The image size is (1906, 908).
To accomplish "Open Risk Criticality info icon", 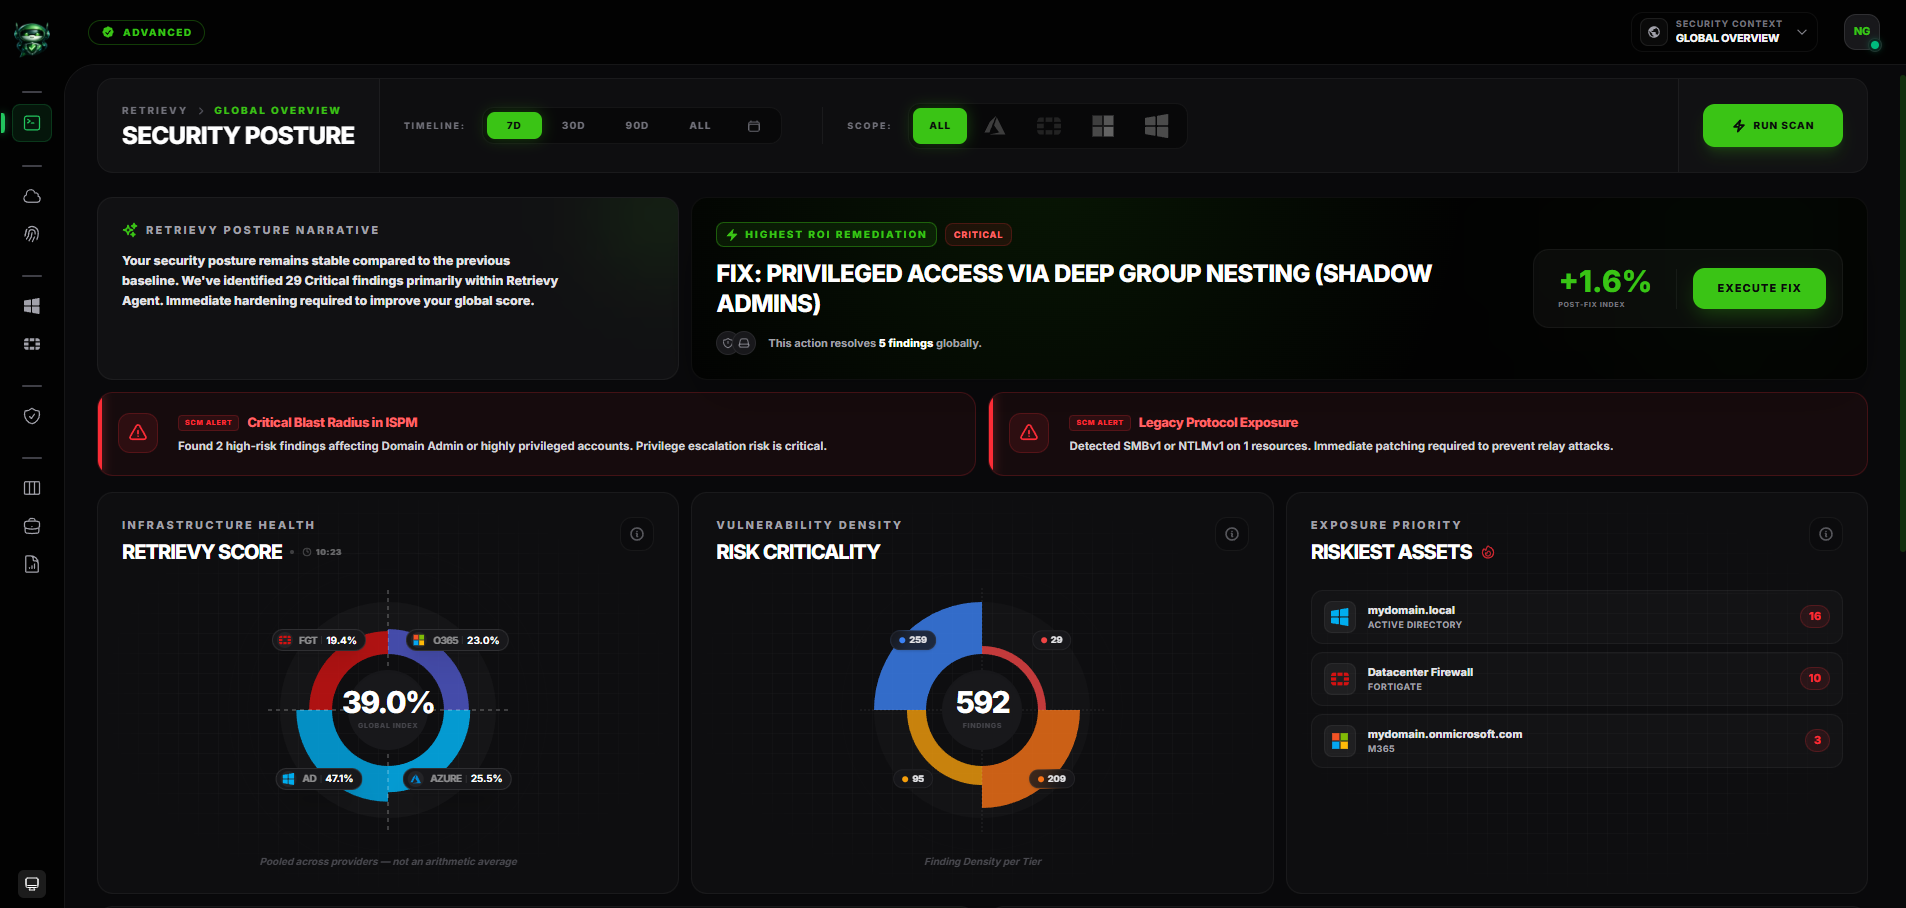I will 1232,534.
